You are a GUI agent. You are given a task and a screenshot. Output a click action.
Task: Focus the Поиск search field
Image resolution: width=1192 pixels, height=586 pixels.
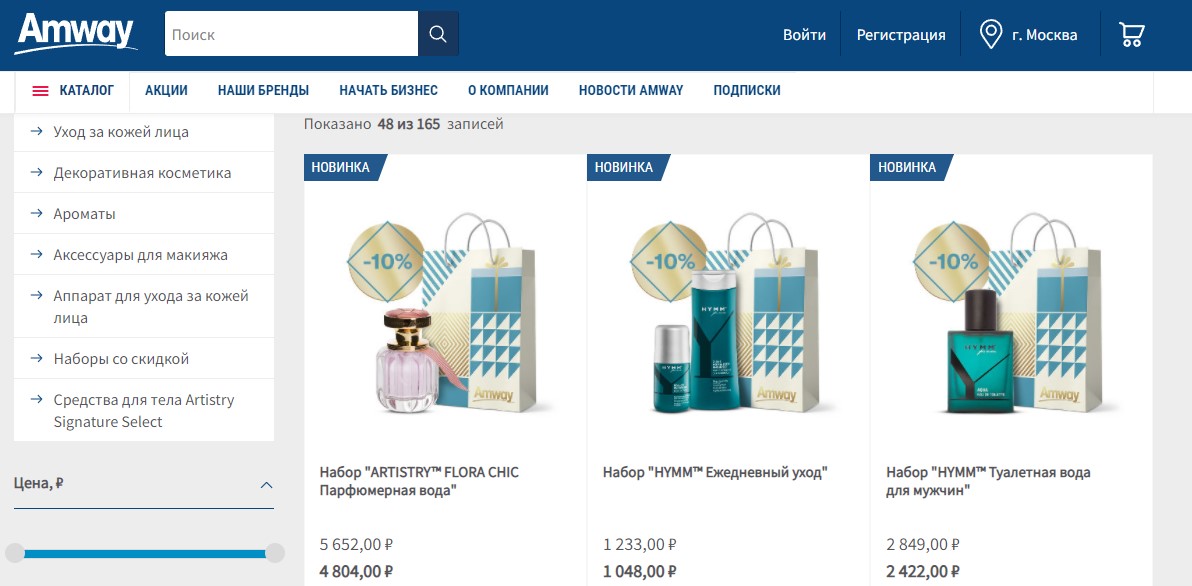point(291,33)
